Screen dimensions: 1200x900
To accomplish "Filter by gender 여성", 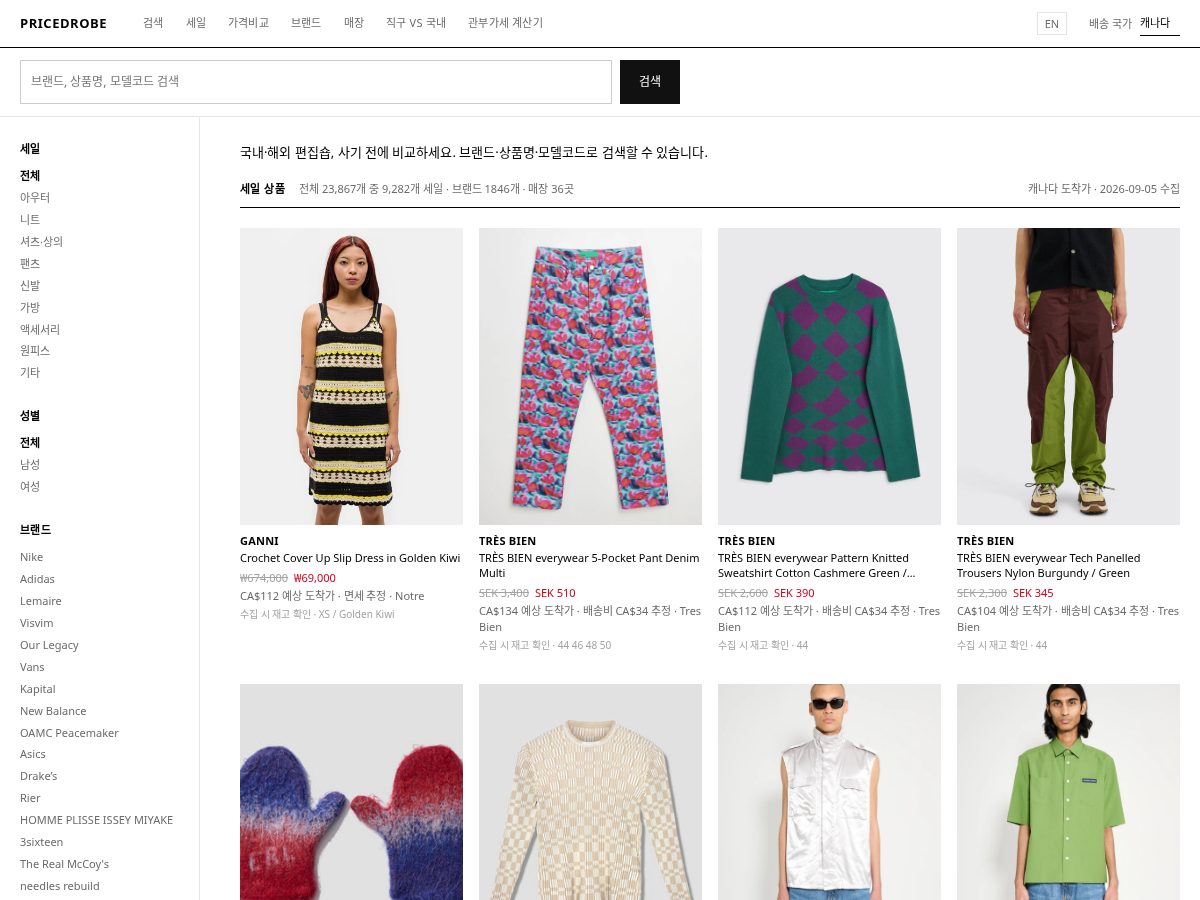I will [x=30, y=486].
